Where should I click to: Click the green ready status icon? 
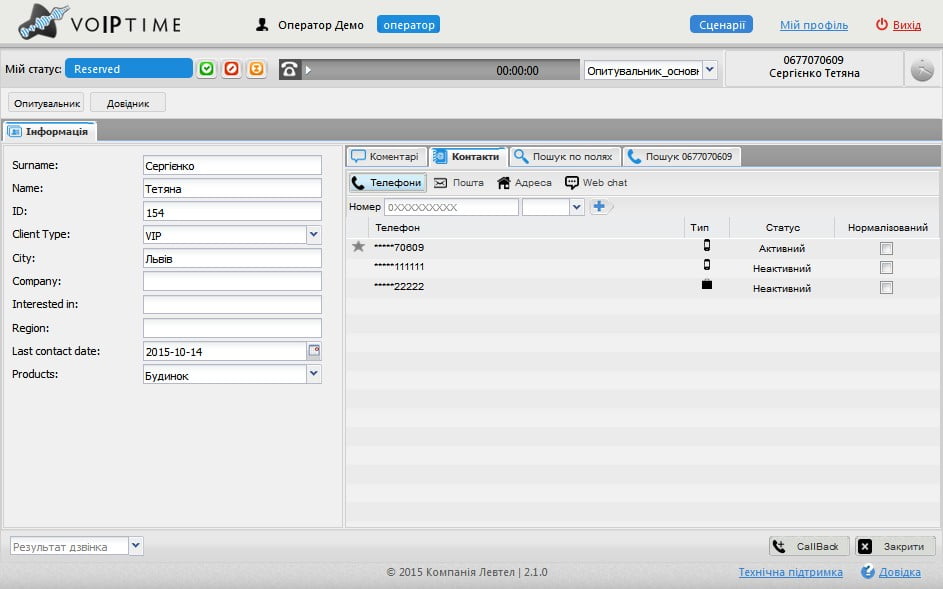click(x=206, y=69)
